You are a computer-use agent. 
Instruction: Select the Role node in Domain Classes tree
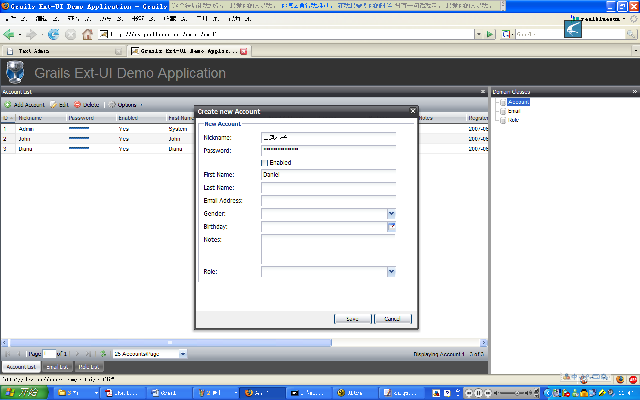coord(513,120)
